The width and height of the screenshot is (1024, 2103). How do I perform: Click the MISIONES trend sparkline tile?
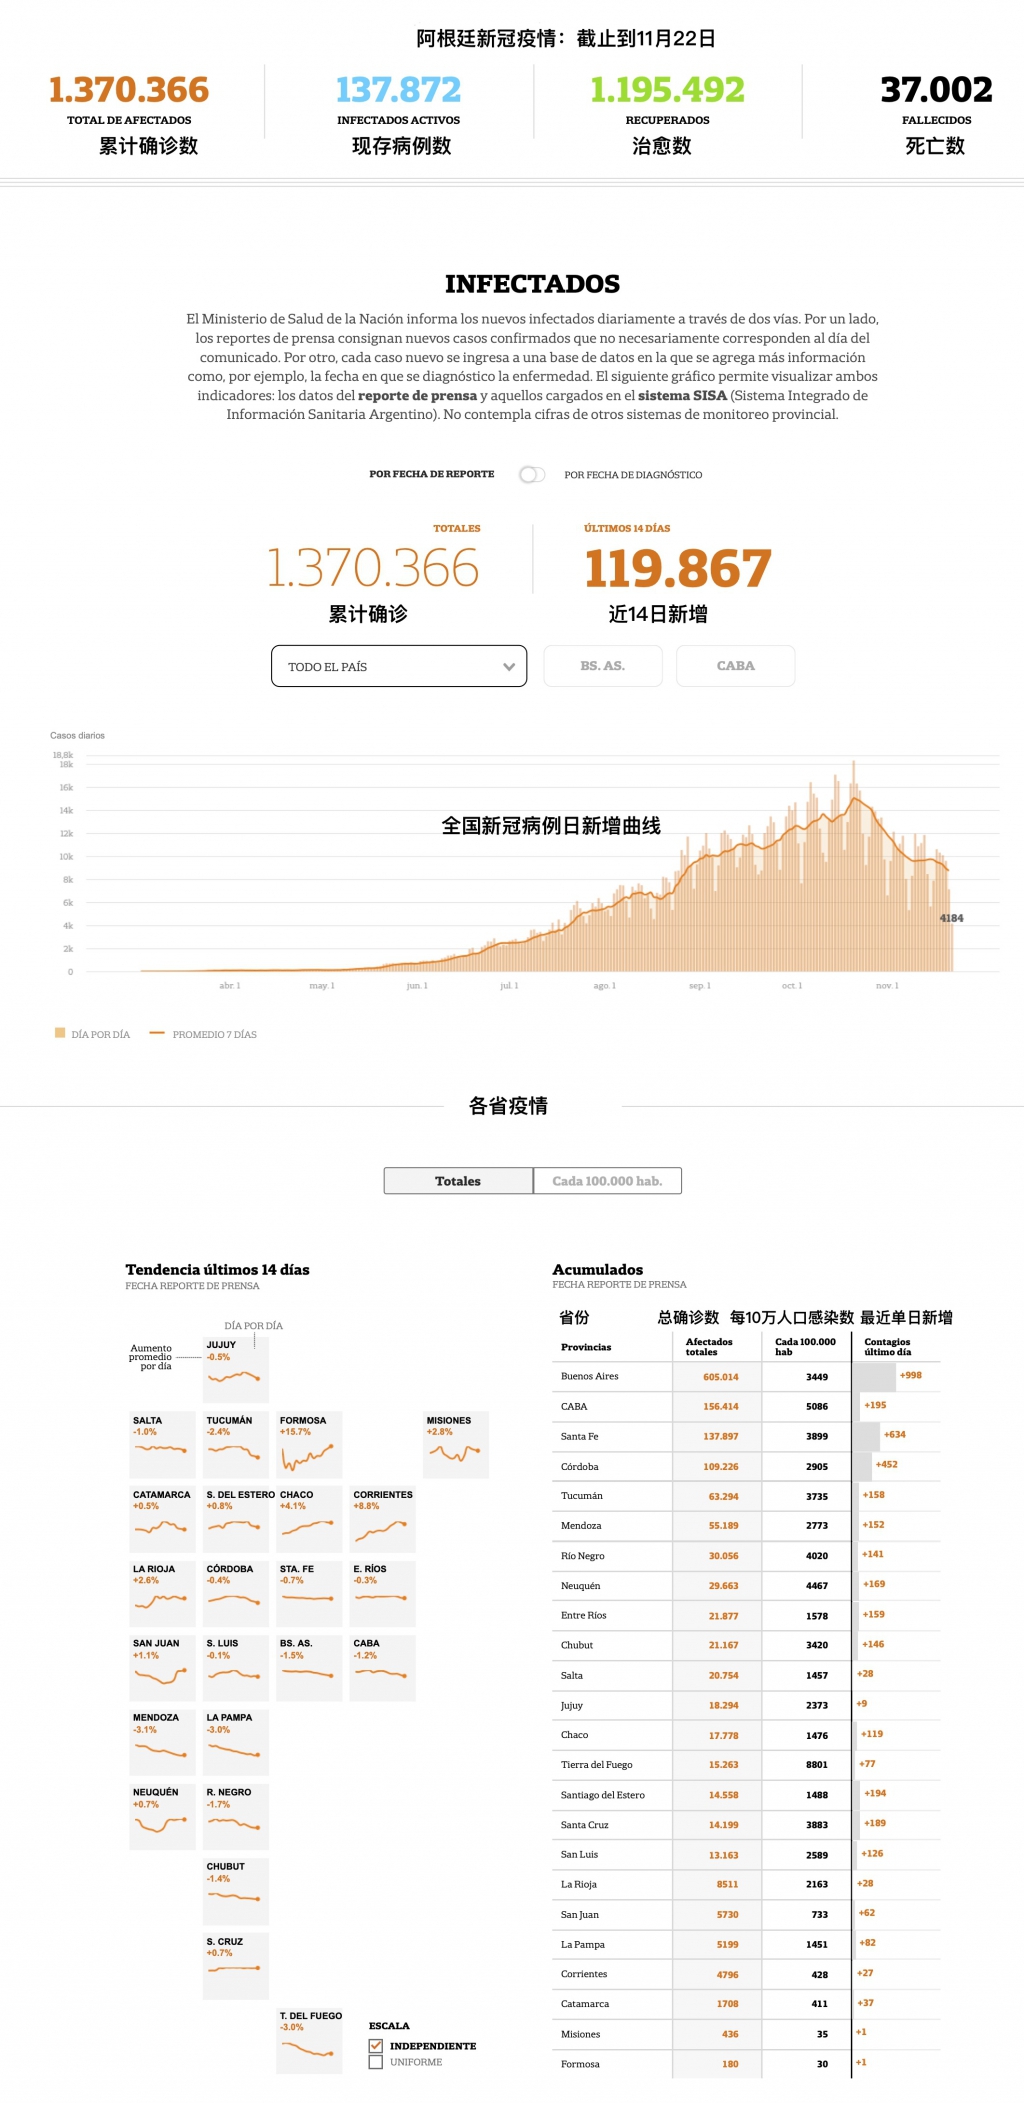point(455,1444)
